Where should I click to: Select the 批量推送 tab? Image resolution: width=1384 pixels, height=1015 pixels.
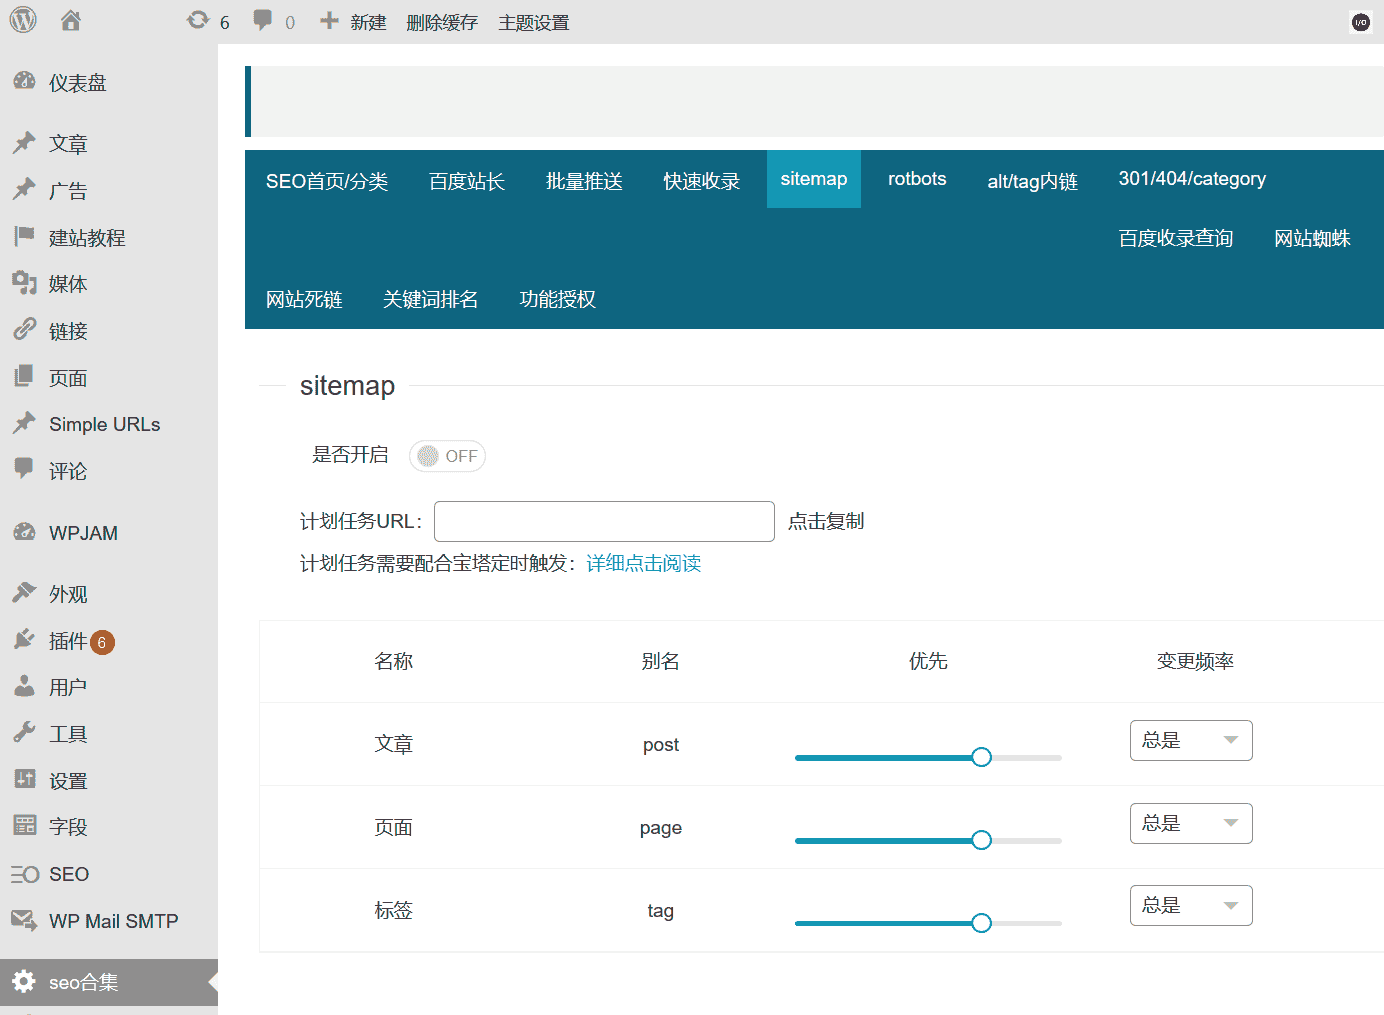click(x=584, y=181)
